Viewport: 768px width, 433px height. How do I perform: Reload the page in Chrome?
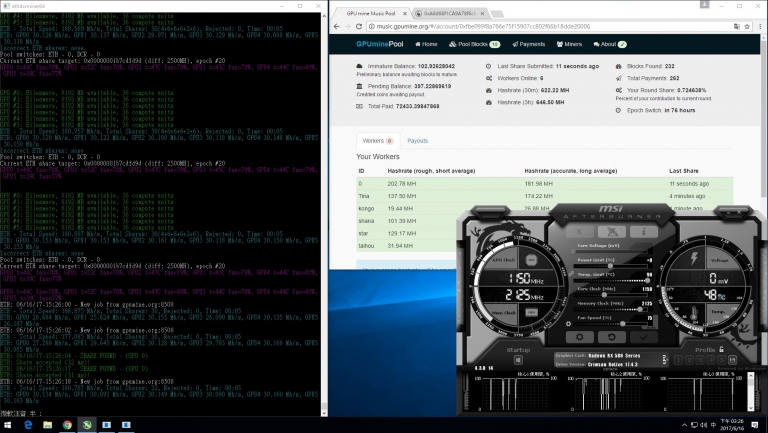[359, 26]
